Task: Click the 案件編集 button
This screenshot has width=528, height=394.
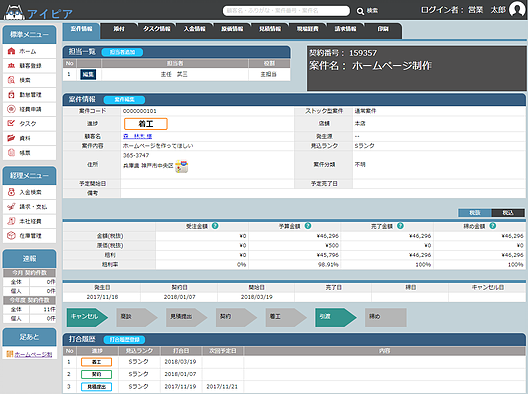Action: point(124,100)
